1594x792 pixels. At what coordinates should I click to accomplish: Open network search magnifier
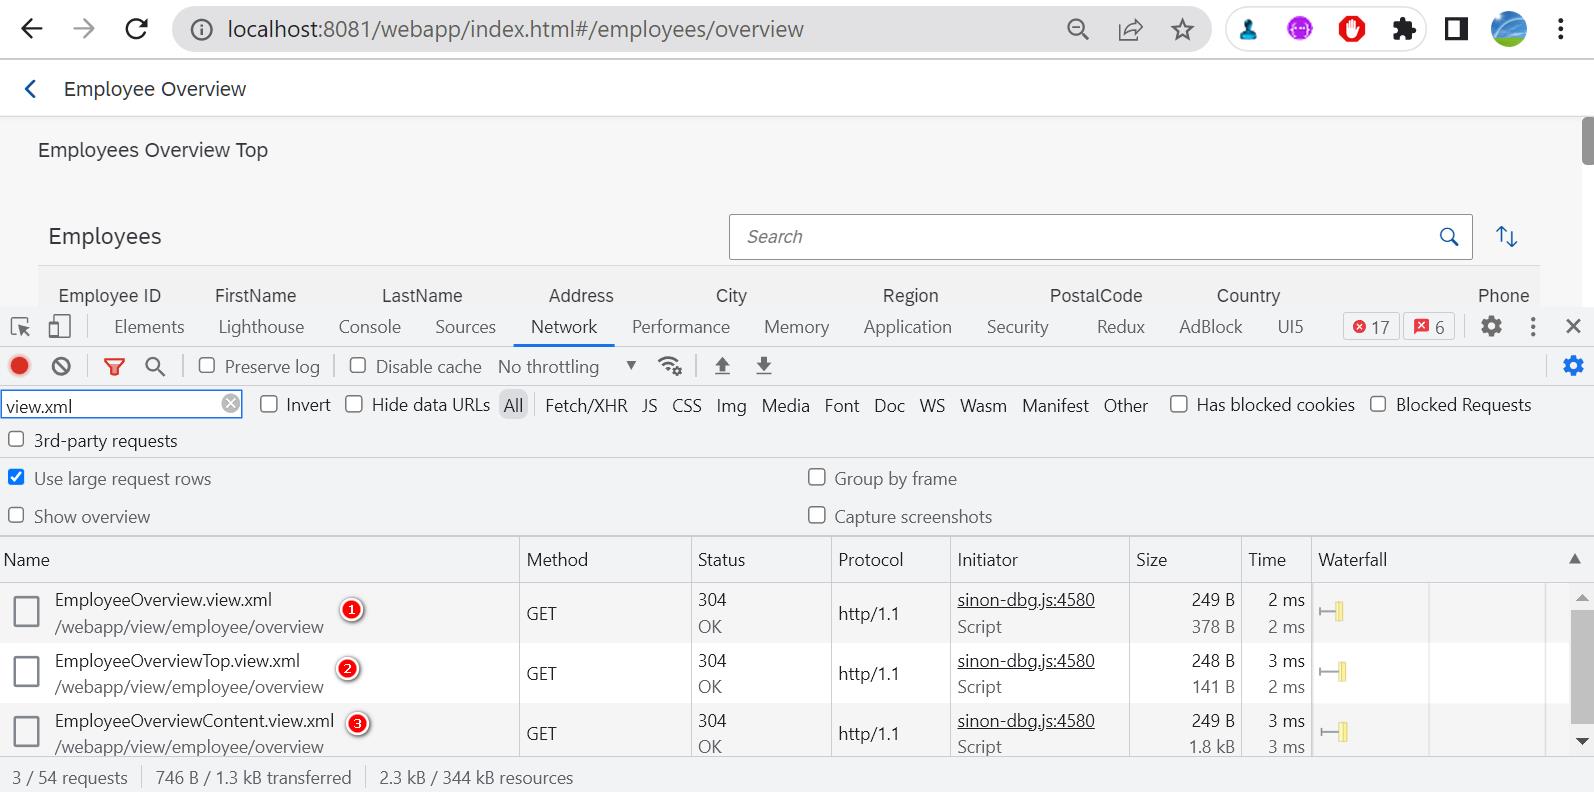pyautogui.click(x=155, y=367)
